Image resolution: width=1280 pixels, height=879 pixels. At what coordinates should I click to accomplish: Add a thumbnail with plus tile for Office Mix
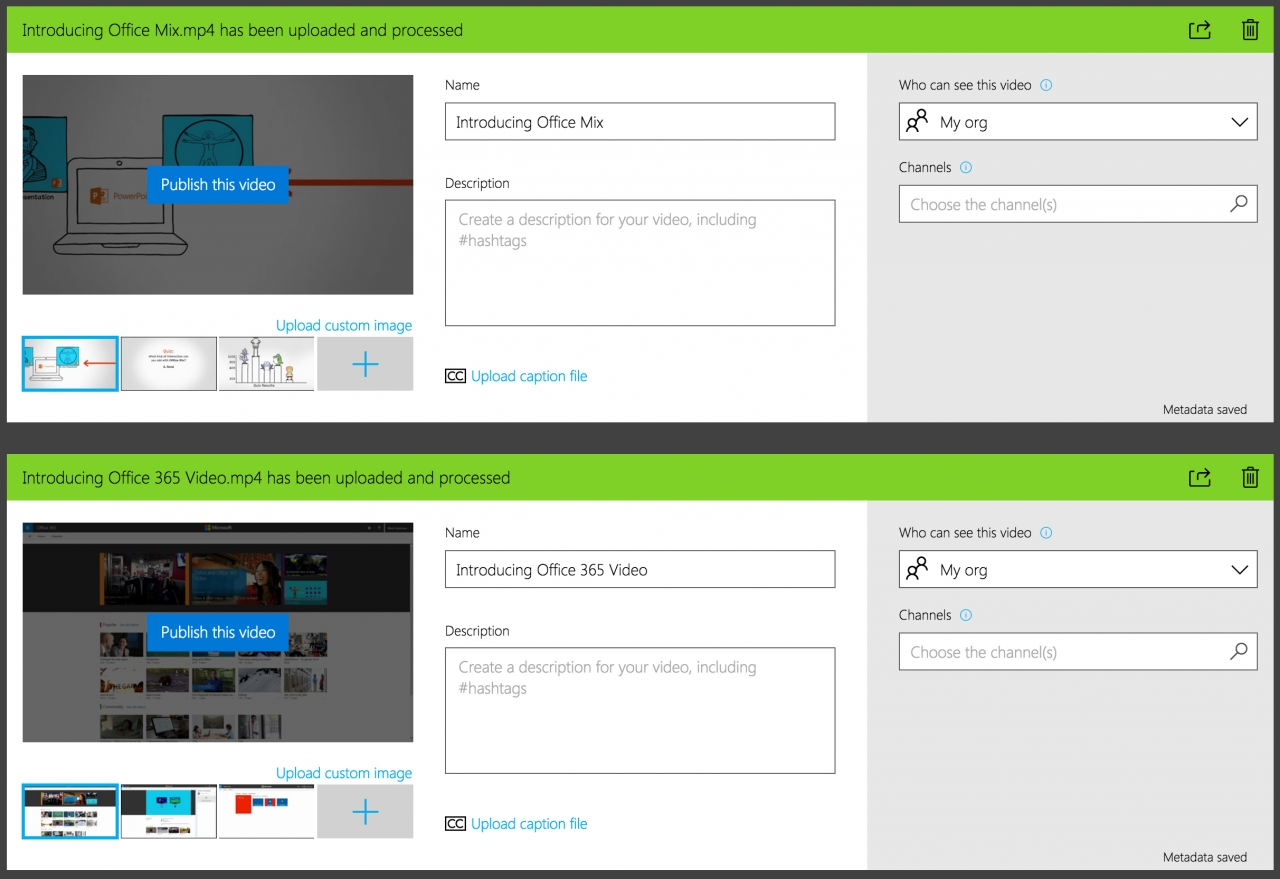[365, 364]
